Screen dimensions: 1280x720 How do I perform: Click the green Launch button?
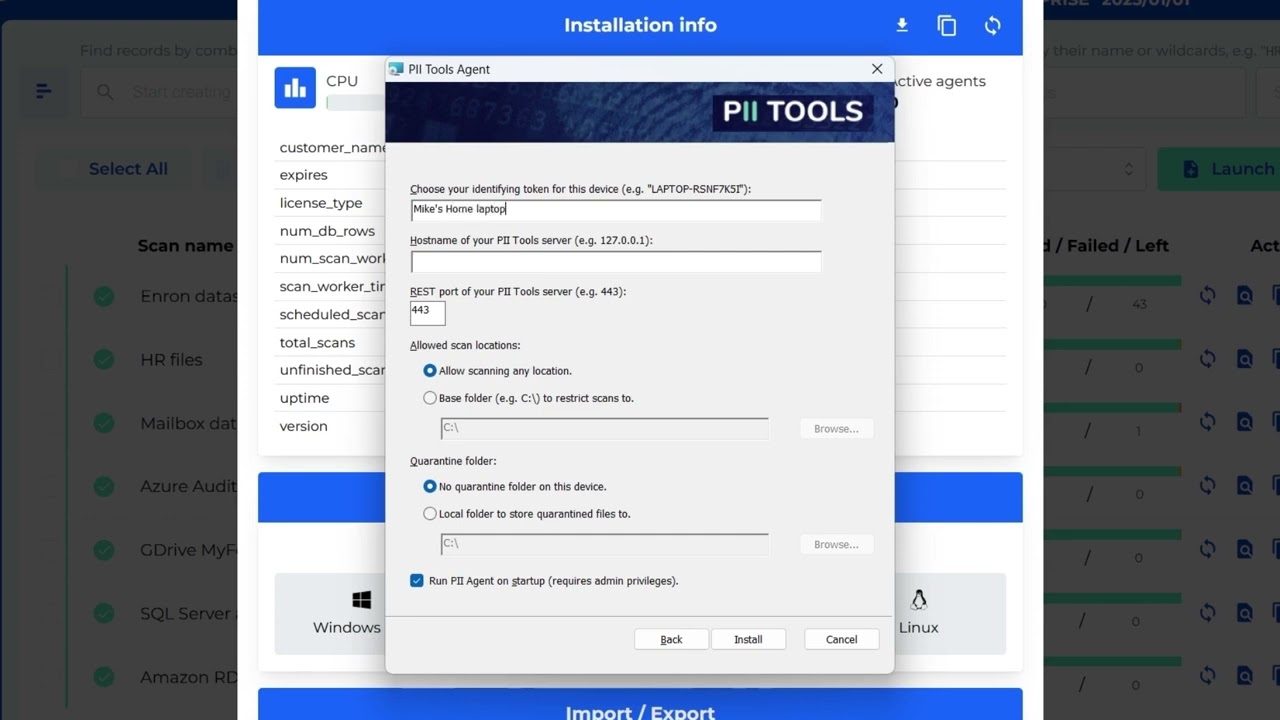click(1219, 169)
